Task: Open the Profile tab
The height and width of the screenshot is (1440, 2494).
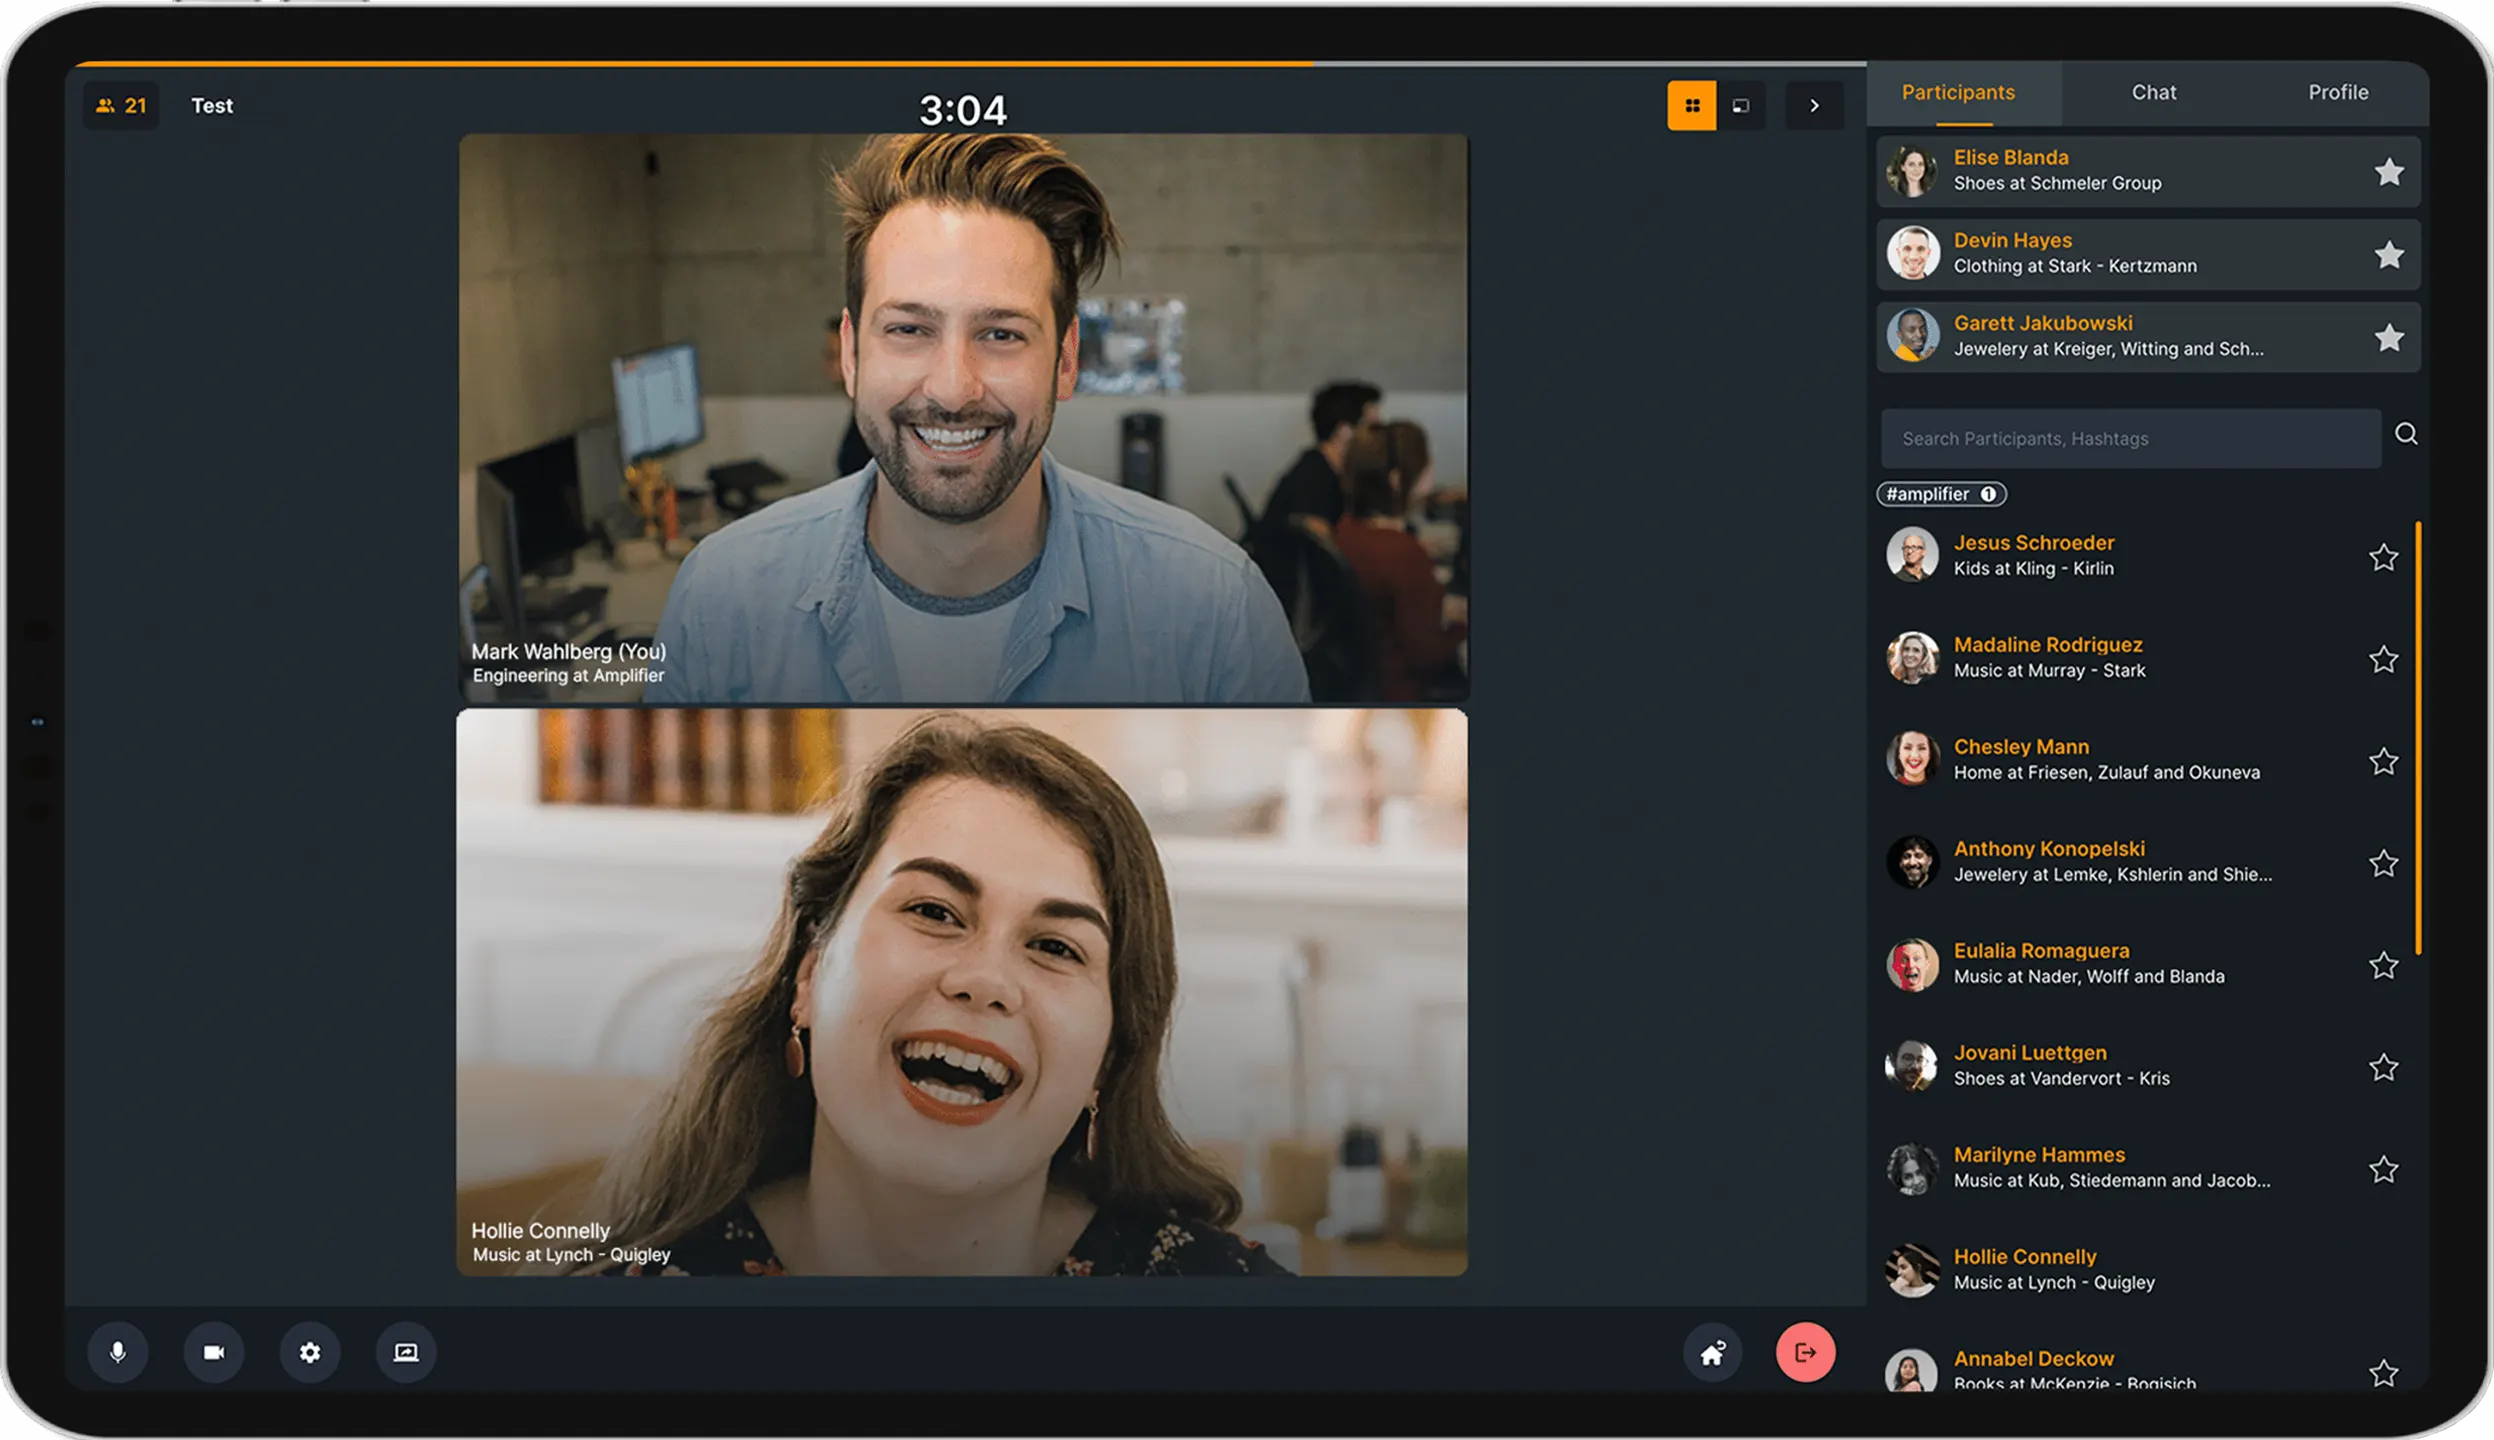Action: click(2338, 92)
